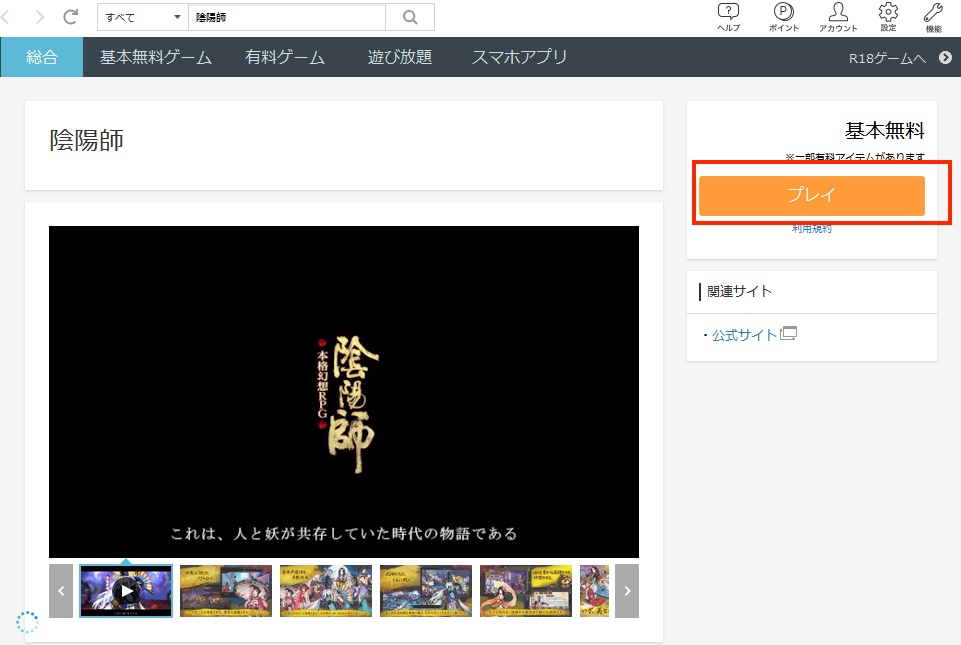The height and width of the screenshot is (645, 961).
Task: Reload the page with the refresh icon
Action: coord(70,17)
